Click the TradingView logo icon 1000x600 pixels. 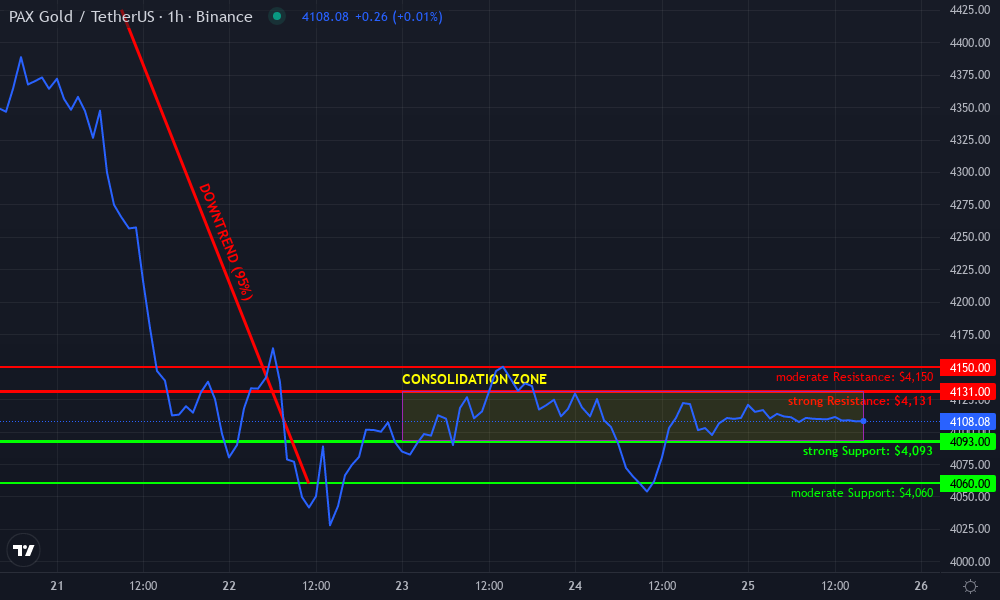click(23, 550)
